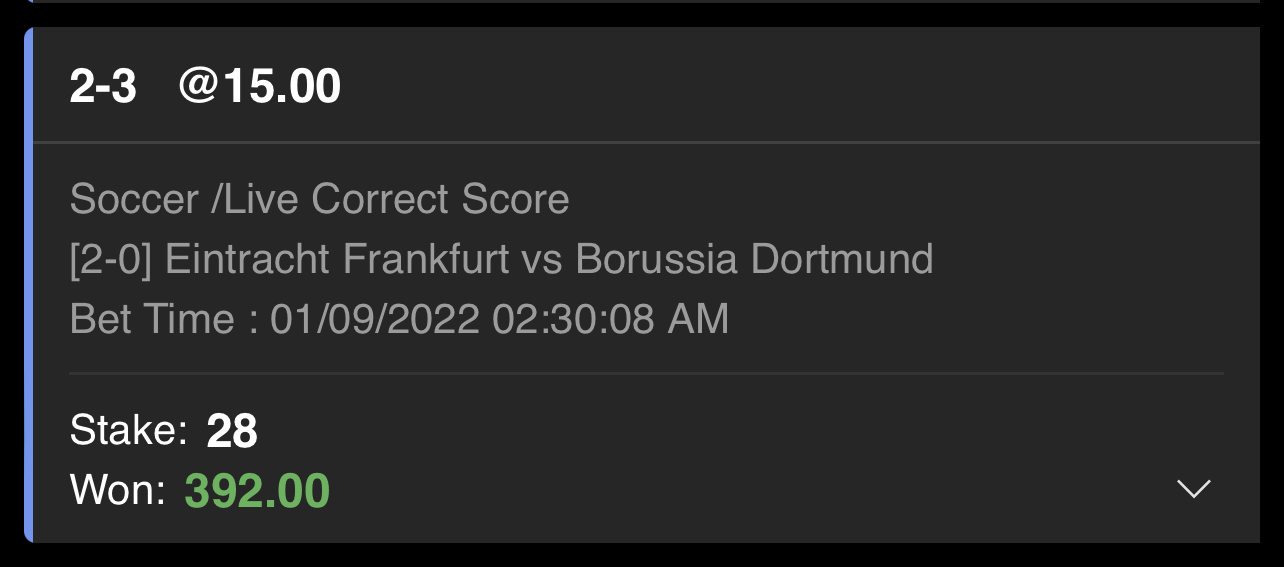Click the [2-0] live score indicator
Viewport: 1284px width, 567px height.
[110, 260]
